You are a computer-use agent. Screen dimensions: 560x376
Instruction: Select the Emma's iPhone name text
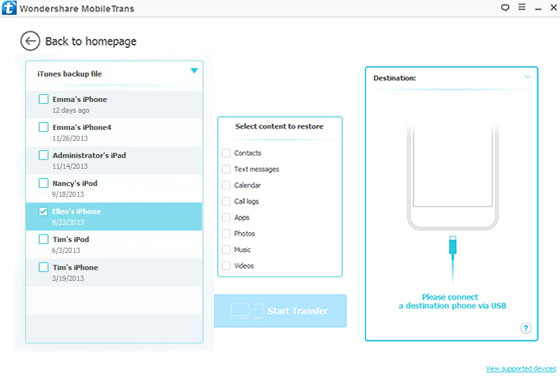click(x=80, y=99)
